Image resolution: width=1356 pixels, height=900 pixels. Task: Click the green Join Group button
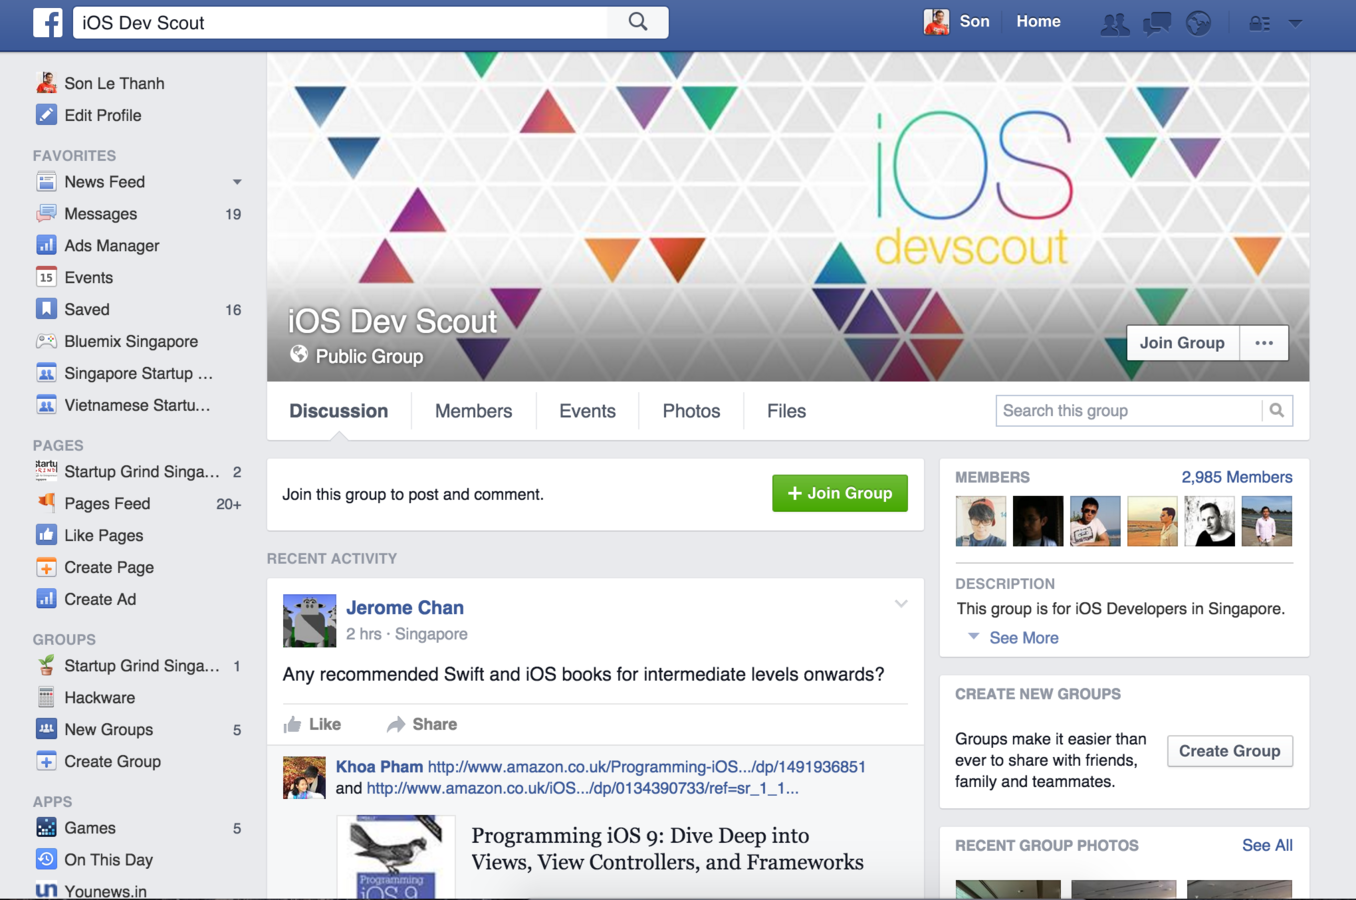coord(839,493)
